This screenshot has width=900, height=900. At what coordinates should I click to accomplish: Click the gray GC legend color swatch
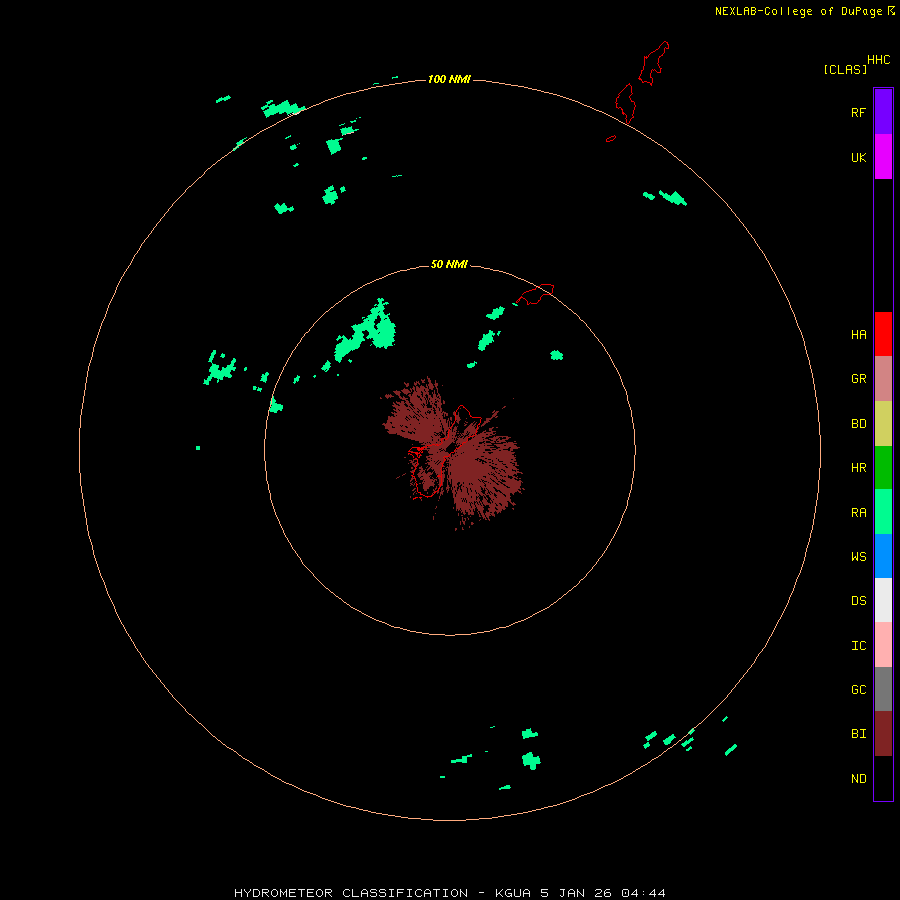(x=883, y=689)
